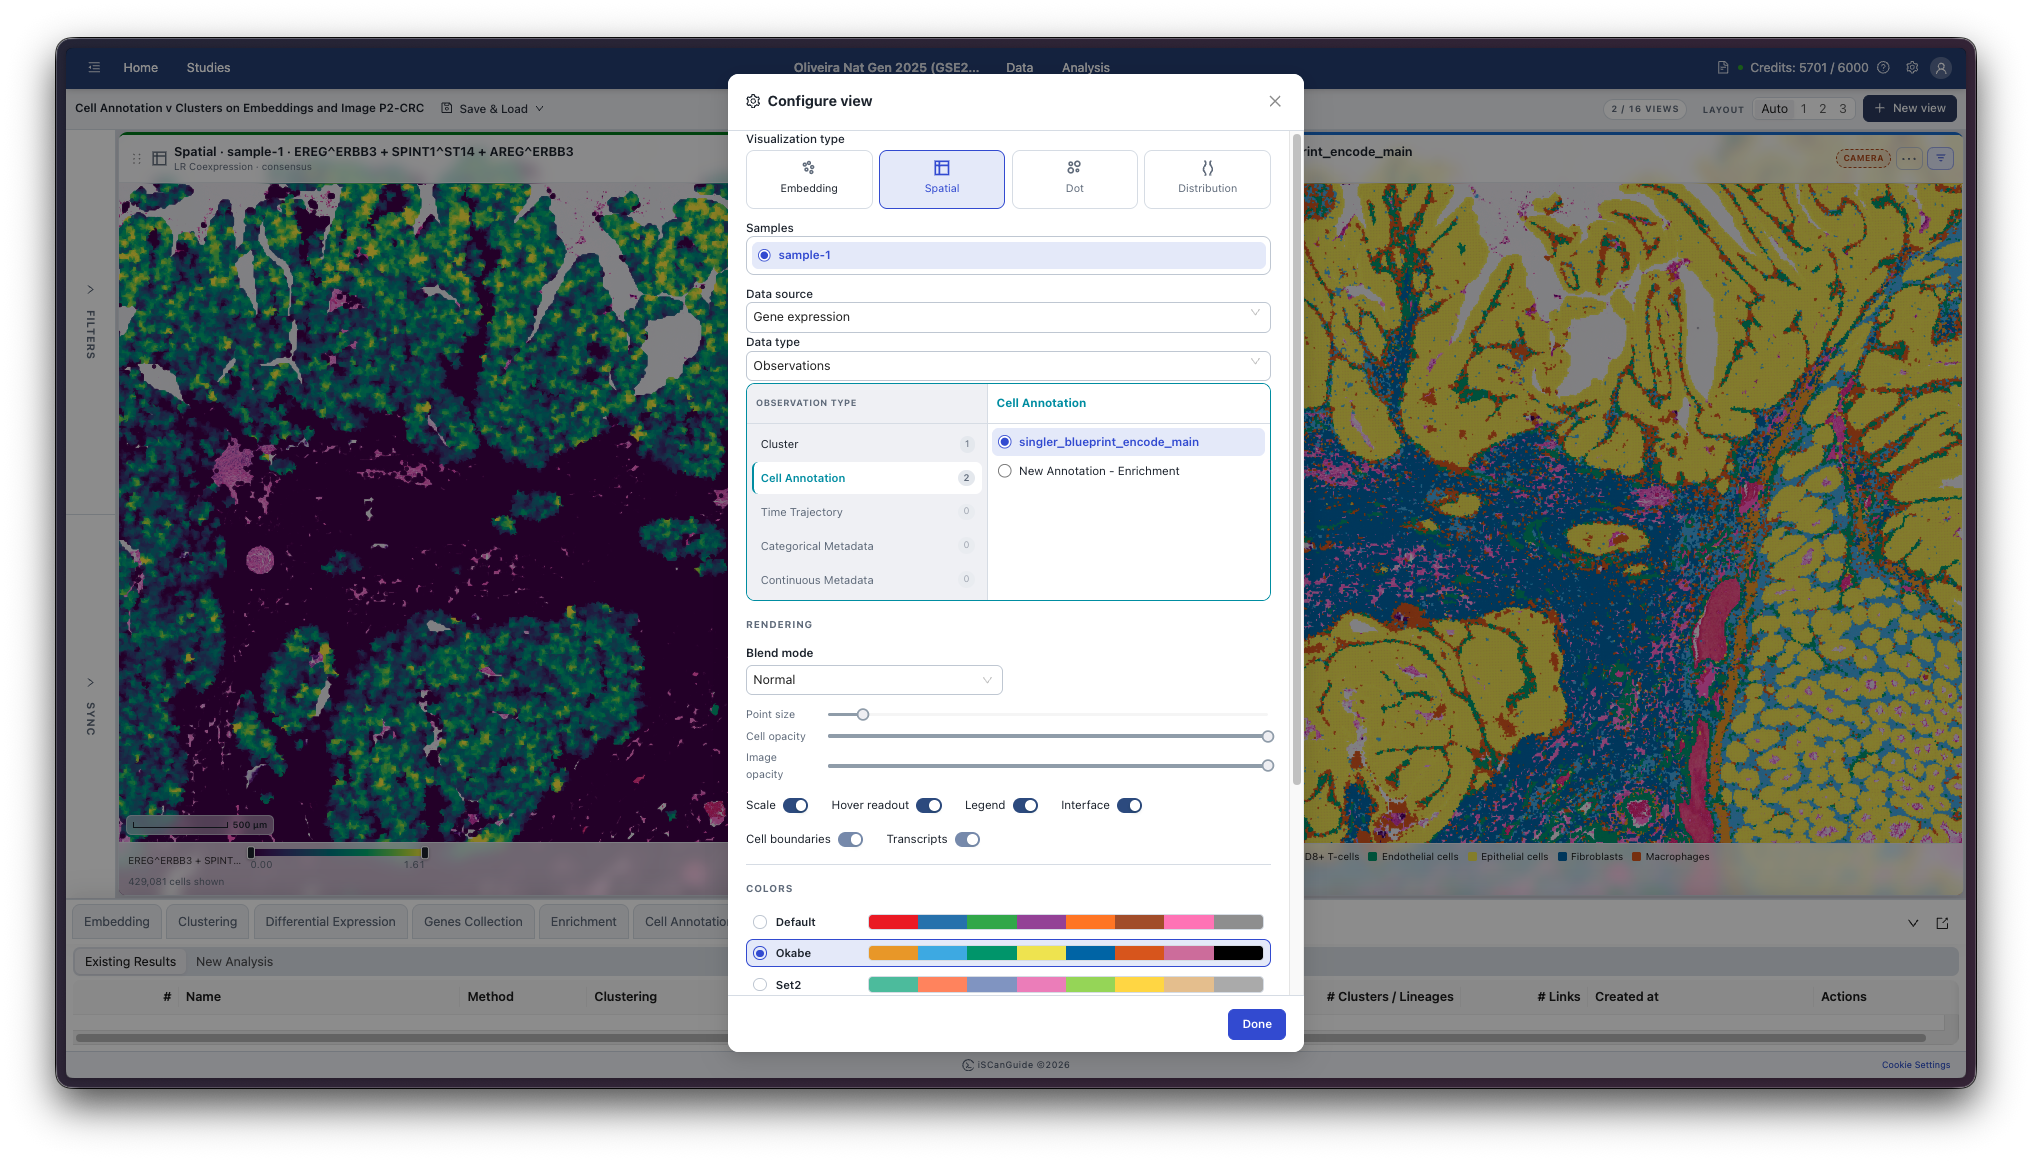The width and height of the screenshot is (2032, 1162).
Task: Toggle the Legend switch
Action: pos(1026,806)
